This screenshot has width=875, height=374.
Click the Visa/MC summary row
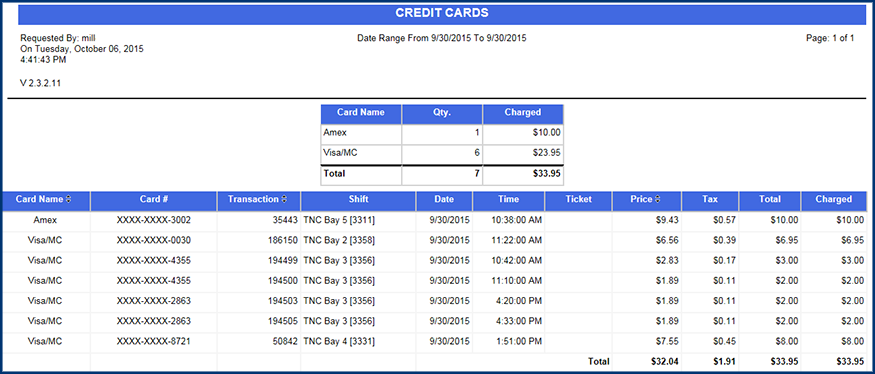click(442, 154)
